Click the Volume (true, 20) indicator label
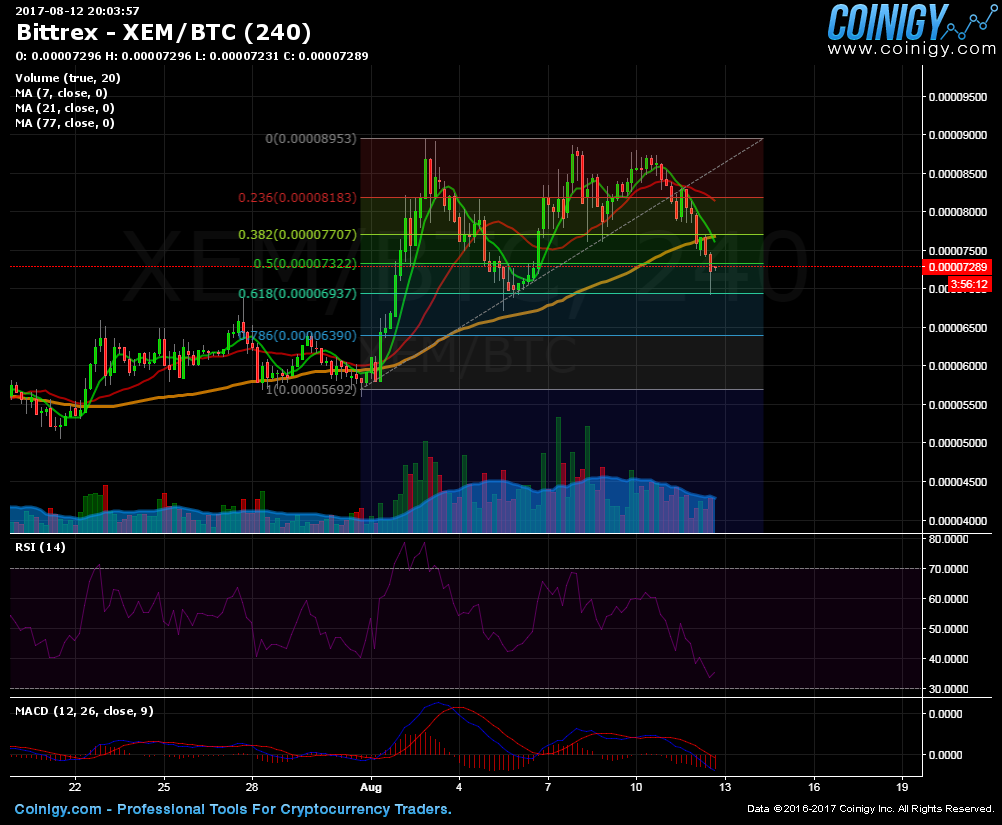Image resolution: width=1002 pixels, height=825 pixels. point(68,78)
